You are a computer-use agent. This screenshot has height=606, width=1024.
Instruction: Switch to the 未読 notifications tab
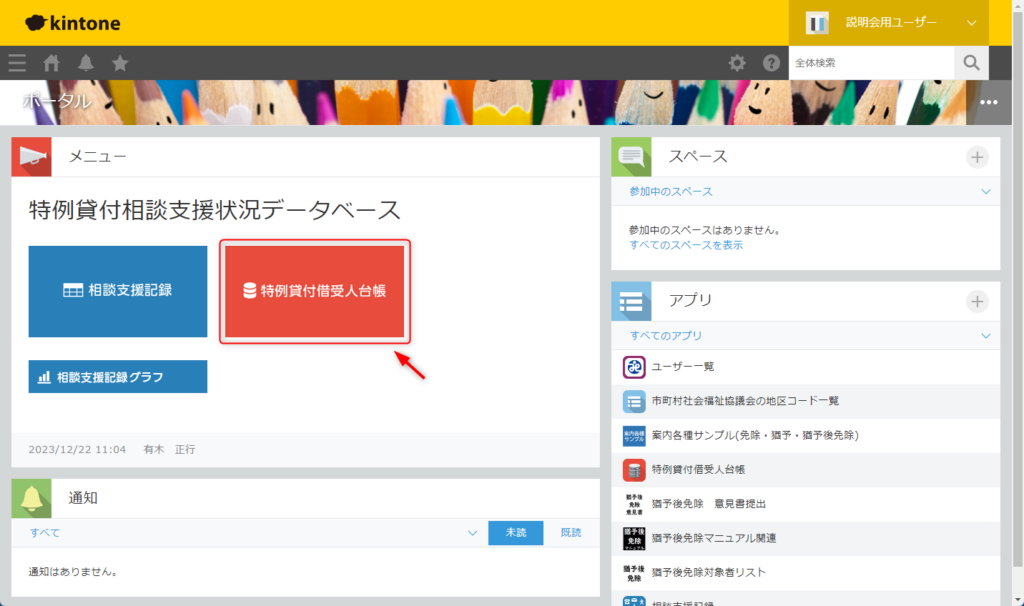click(516, 533)
